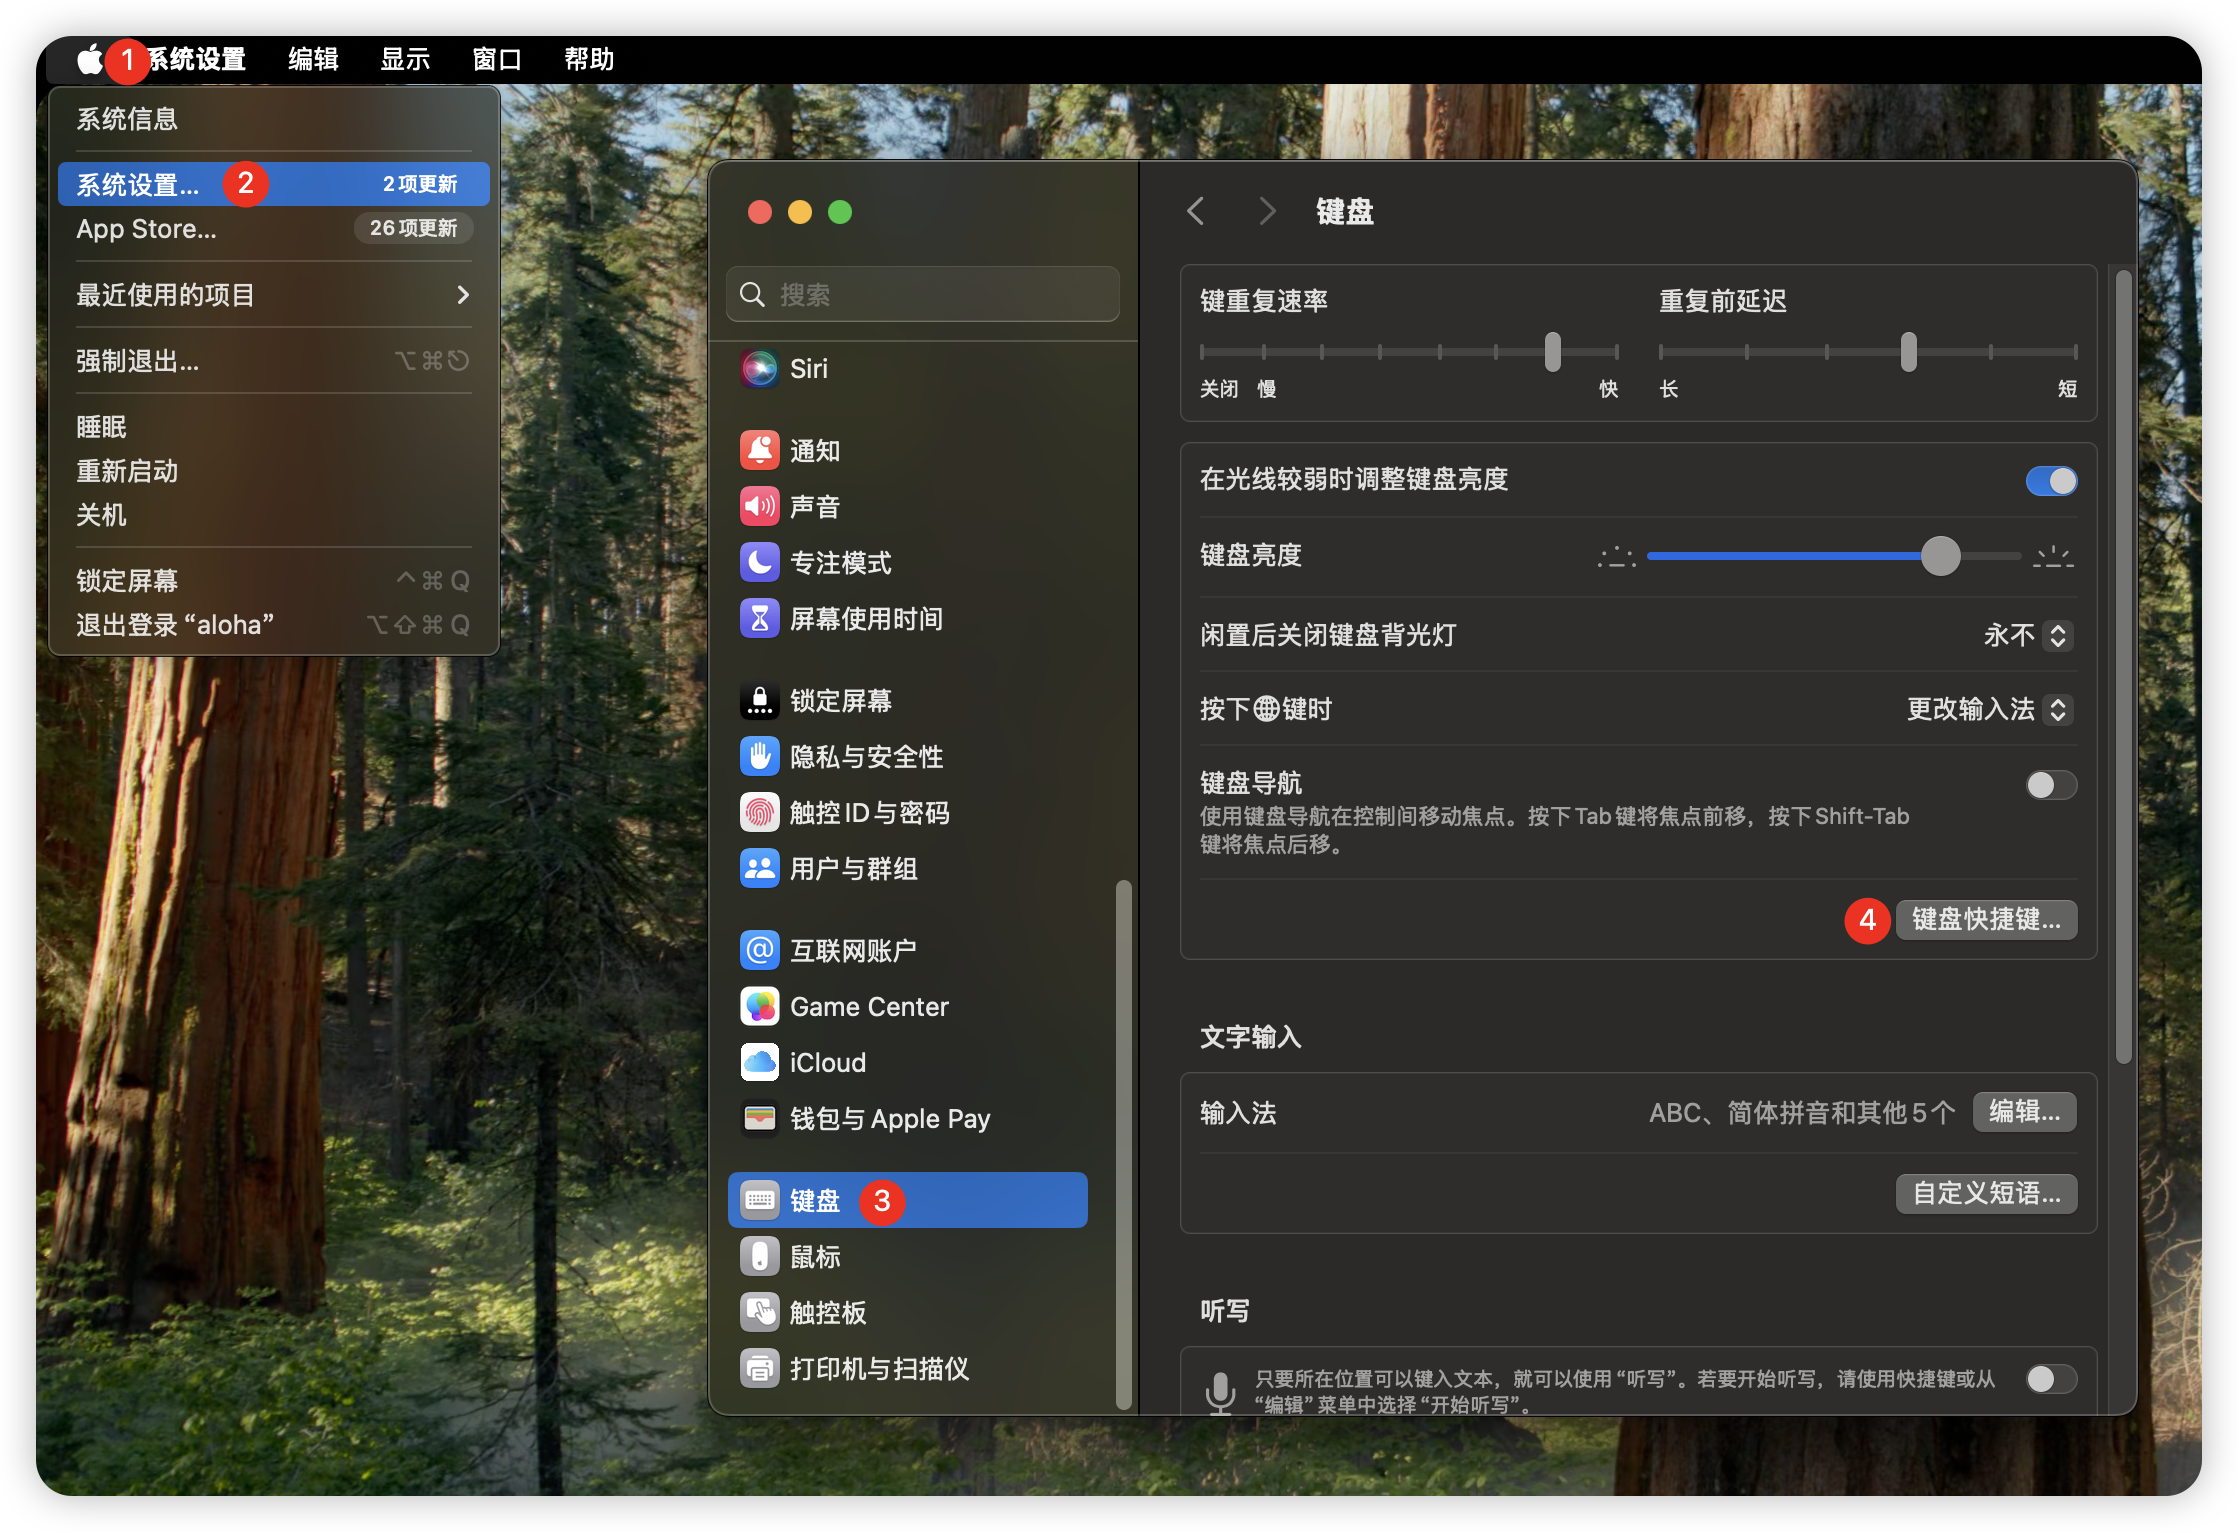This screenshot has height=1532, width=2238.
Task: Choose 强制退出 from Apple menu
Action: [x=138, y=361]
